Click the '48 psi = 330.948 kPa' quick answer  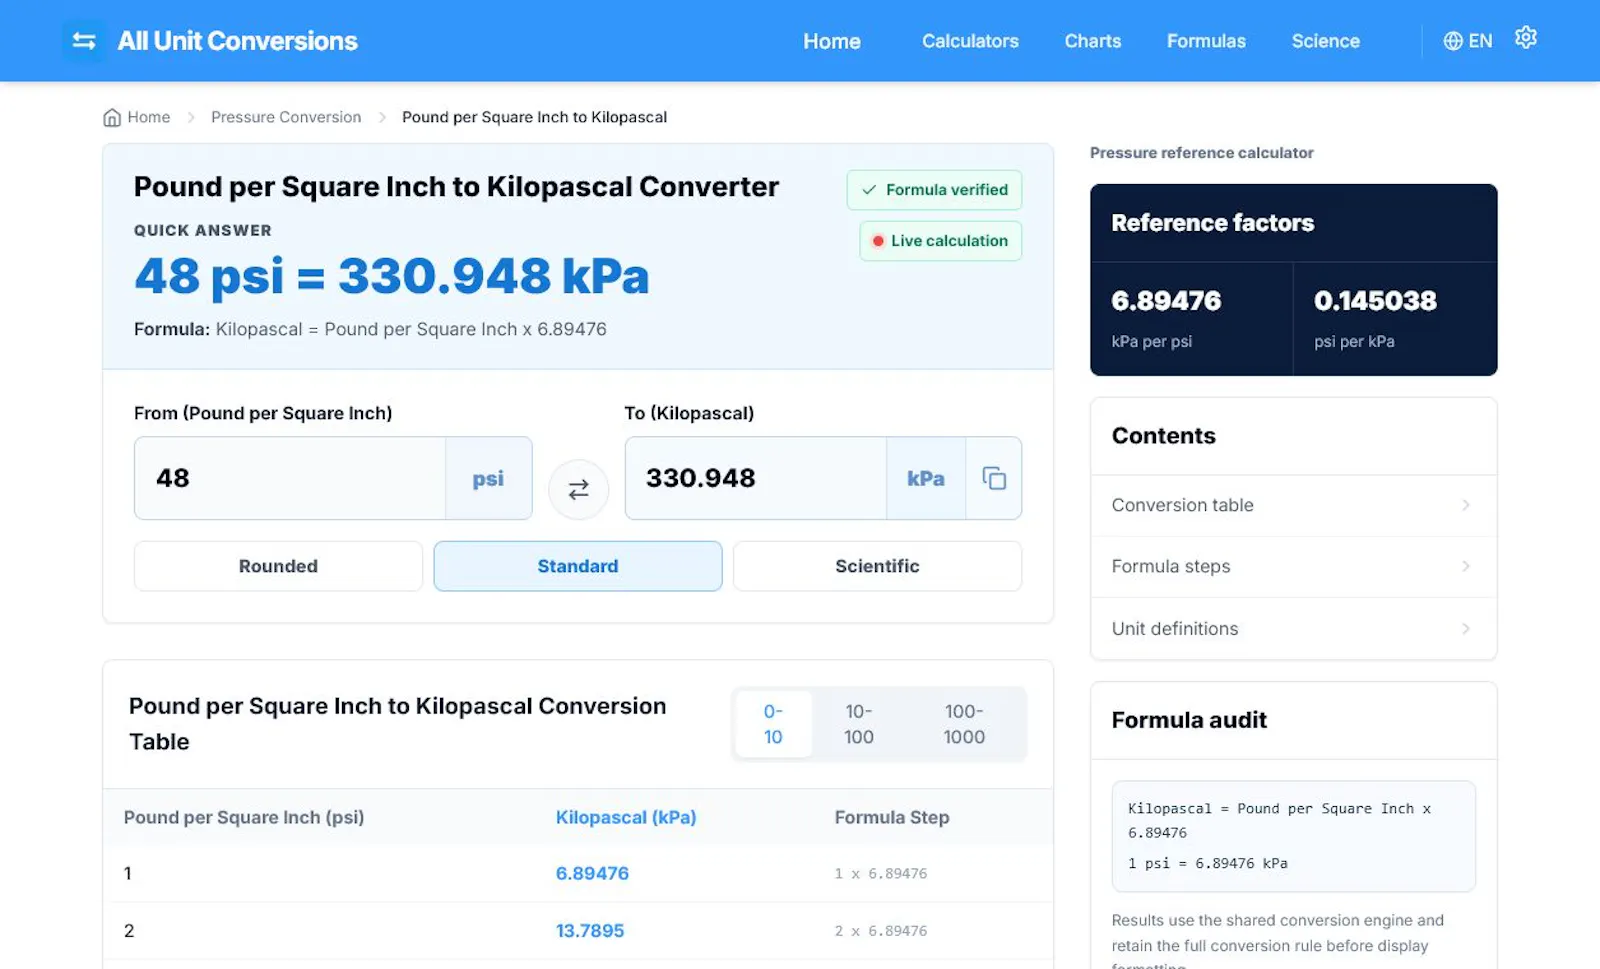tap(392, 277)
